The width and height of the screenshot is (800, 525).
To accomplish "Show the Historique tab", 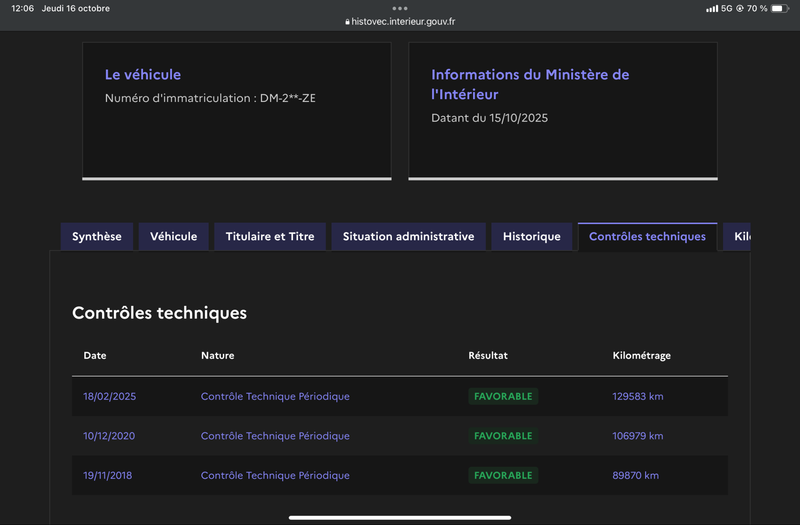I will click(532, 237).
